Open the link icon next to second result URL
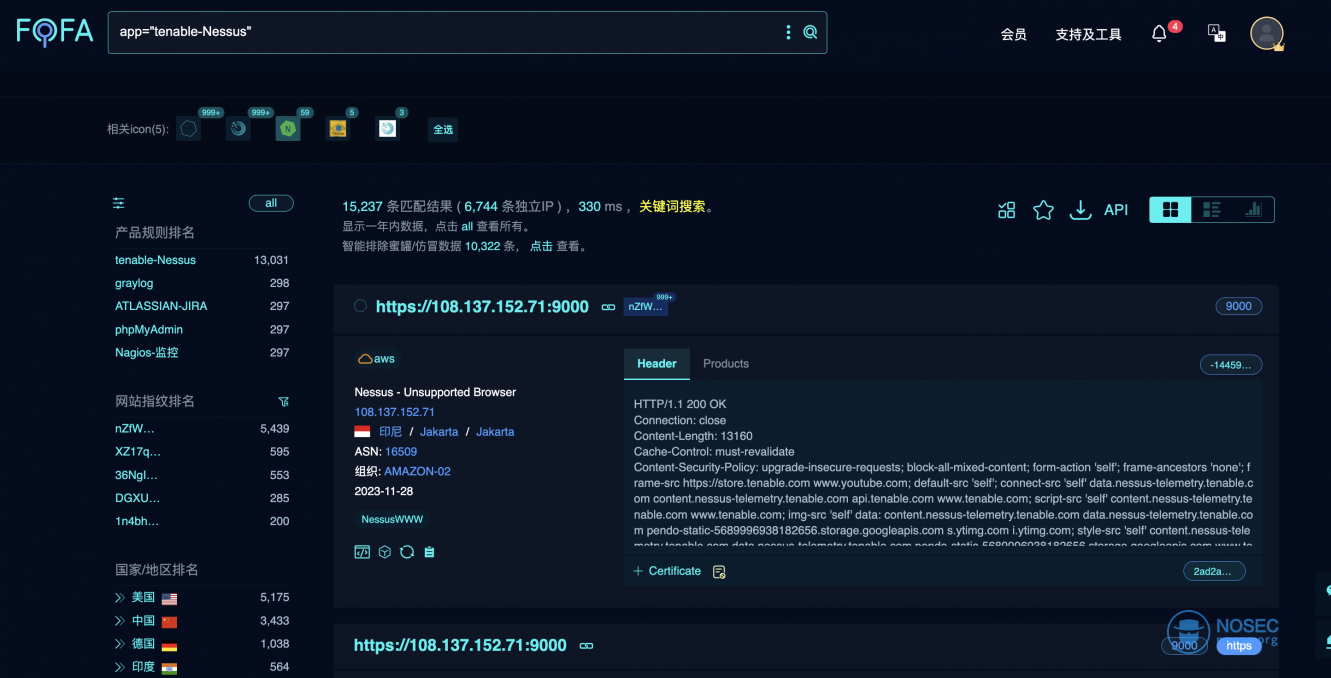The image size is (1331, 678). click(x=586, y=646)
